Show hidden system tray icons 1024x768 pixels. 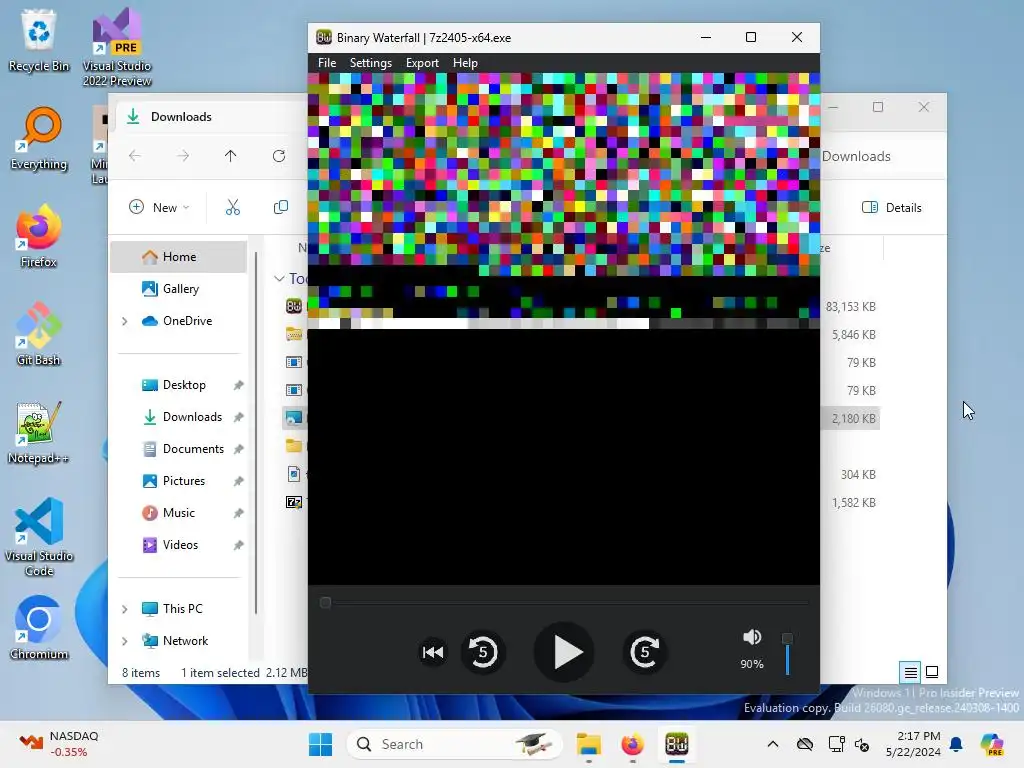point(773,744)
